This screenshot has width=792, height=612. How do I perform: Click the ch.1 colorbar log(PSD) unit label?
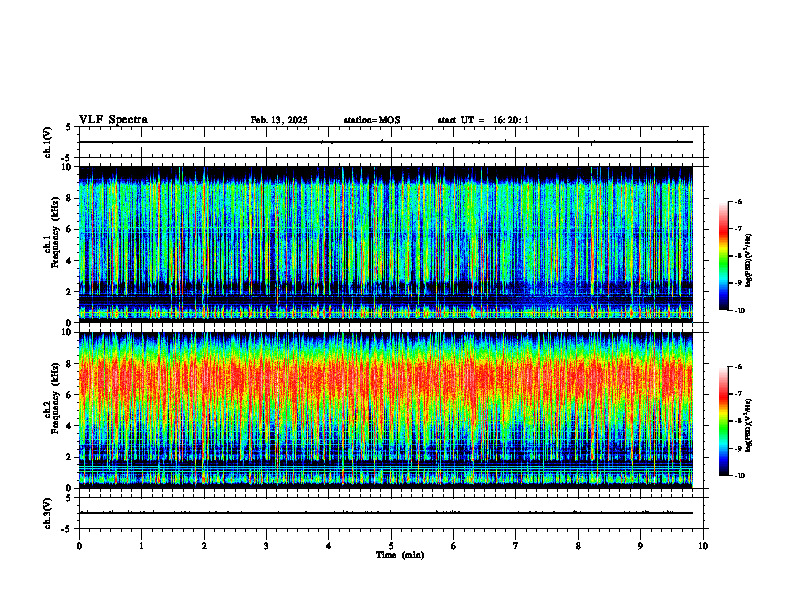pos(749,260)
